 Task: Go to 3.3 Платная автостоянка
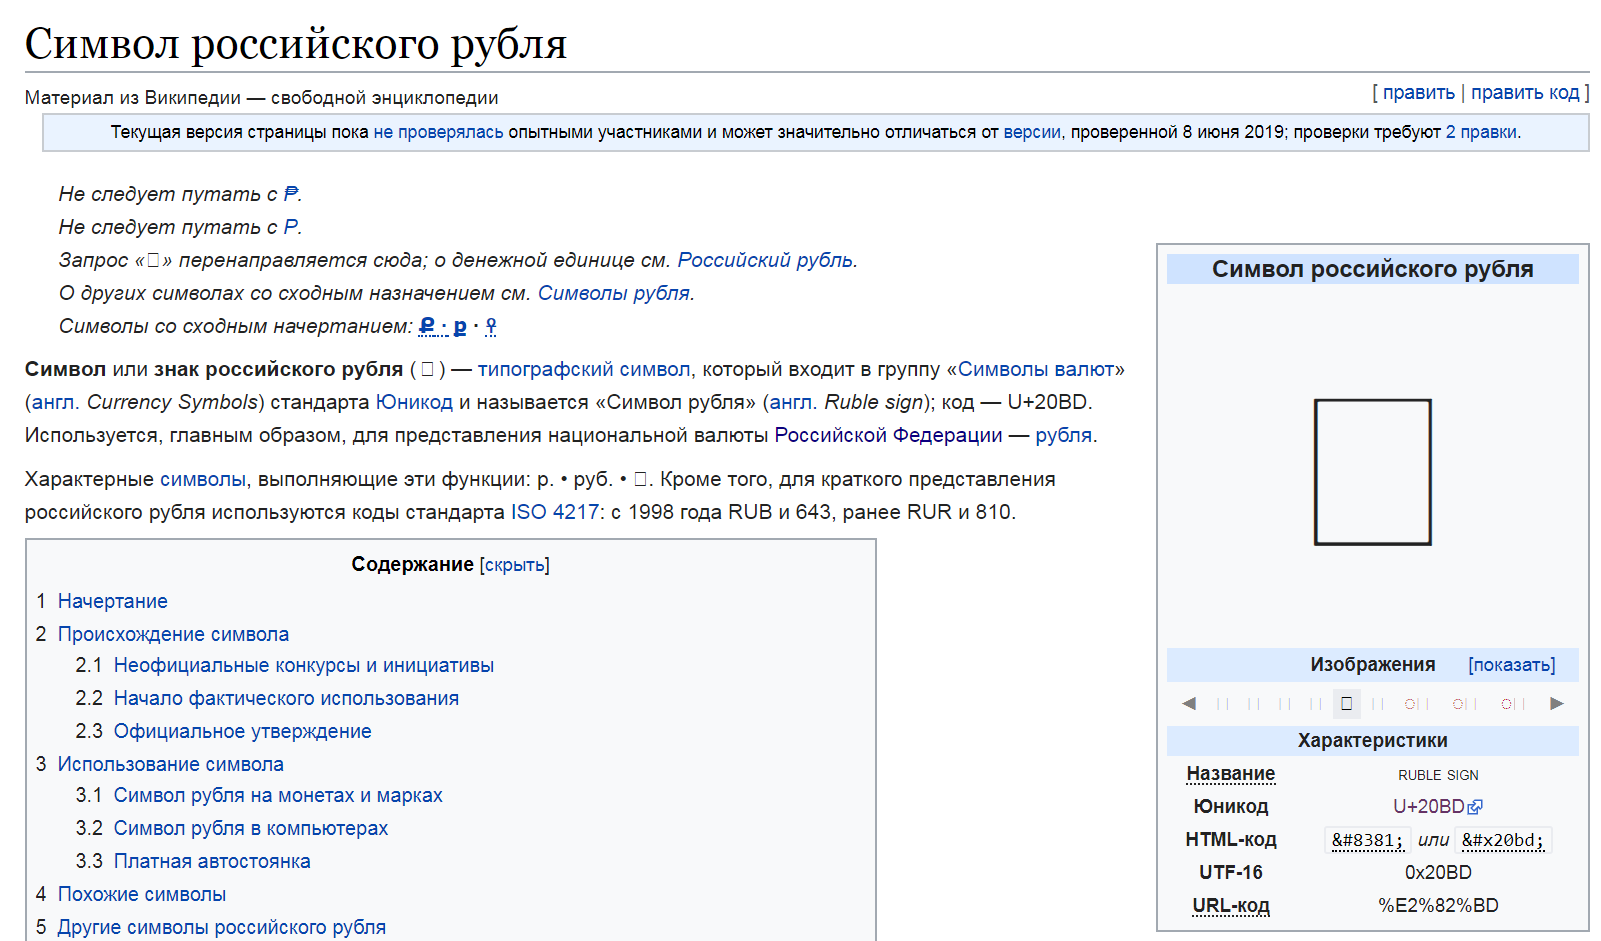212,861
